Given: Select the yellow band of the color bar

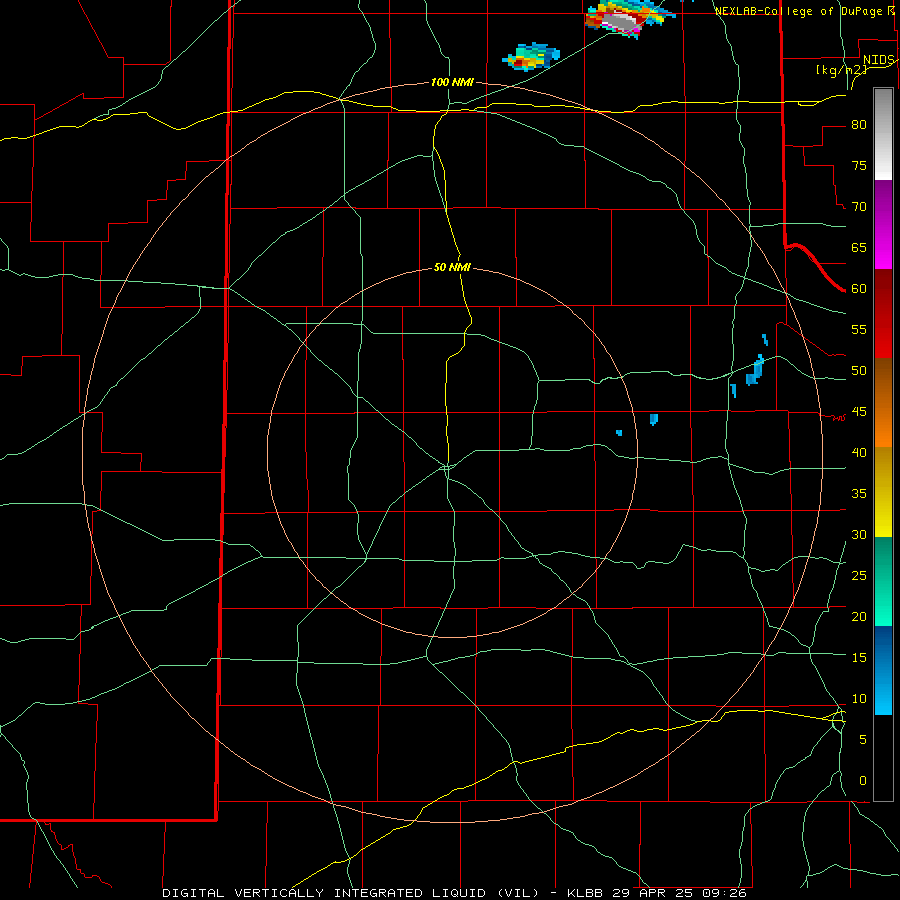Looking at the screenshot, I should coord(883,492).
